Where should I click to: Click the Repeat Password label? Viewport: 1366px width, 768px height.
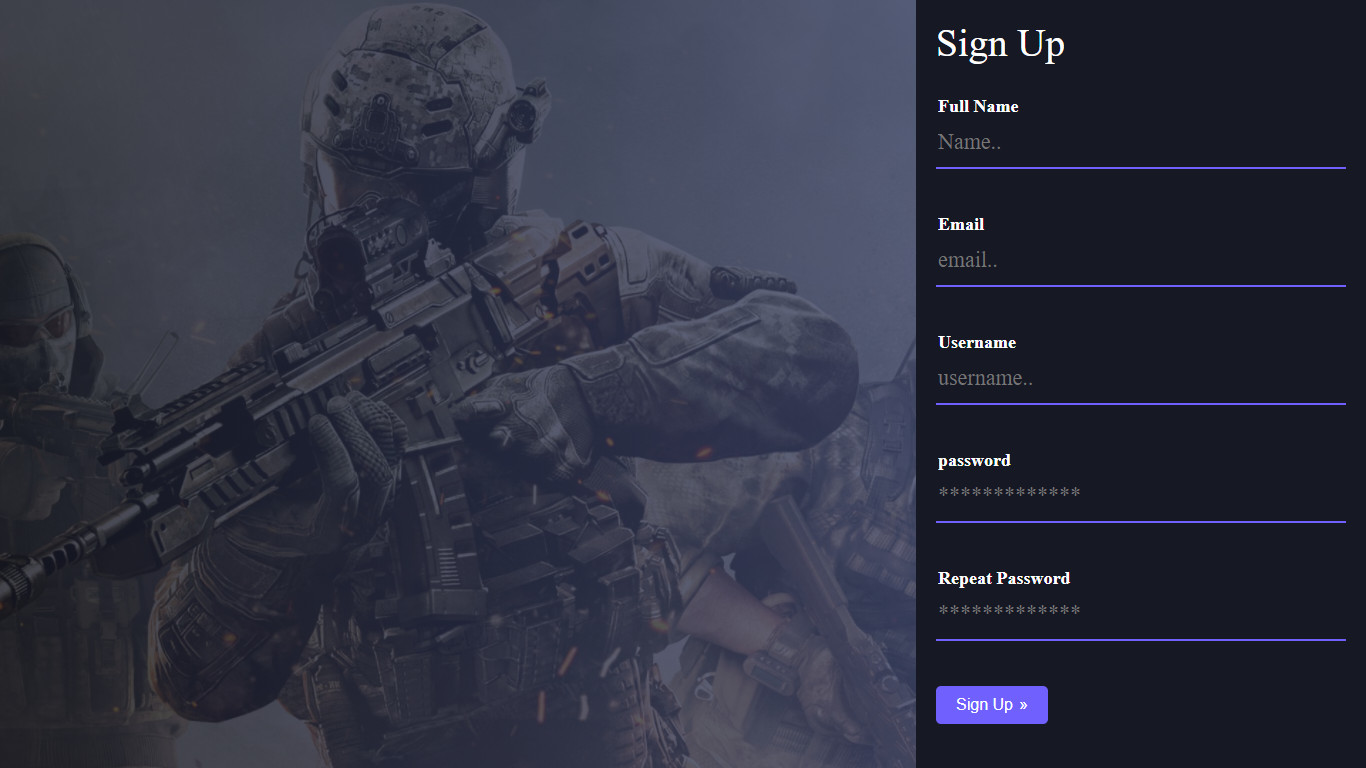pyautogui.click(x=1004, y=578)
